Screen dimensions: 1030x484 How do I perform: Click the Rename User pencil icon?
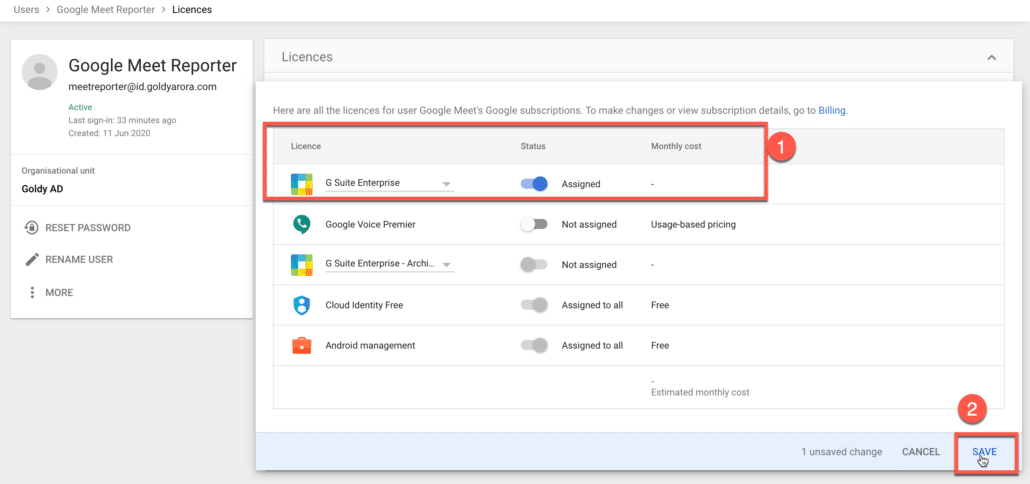pos(32,259)
